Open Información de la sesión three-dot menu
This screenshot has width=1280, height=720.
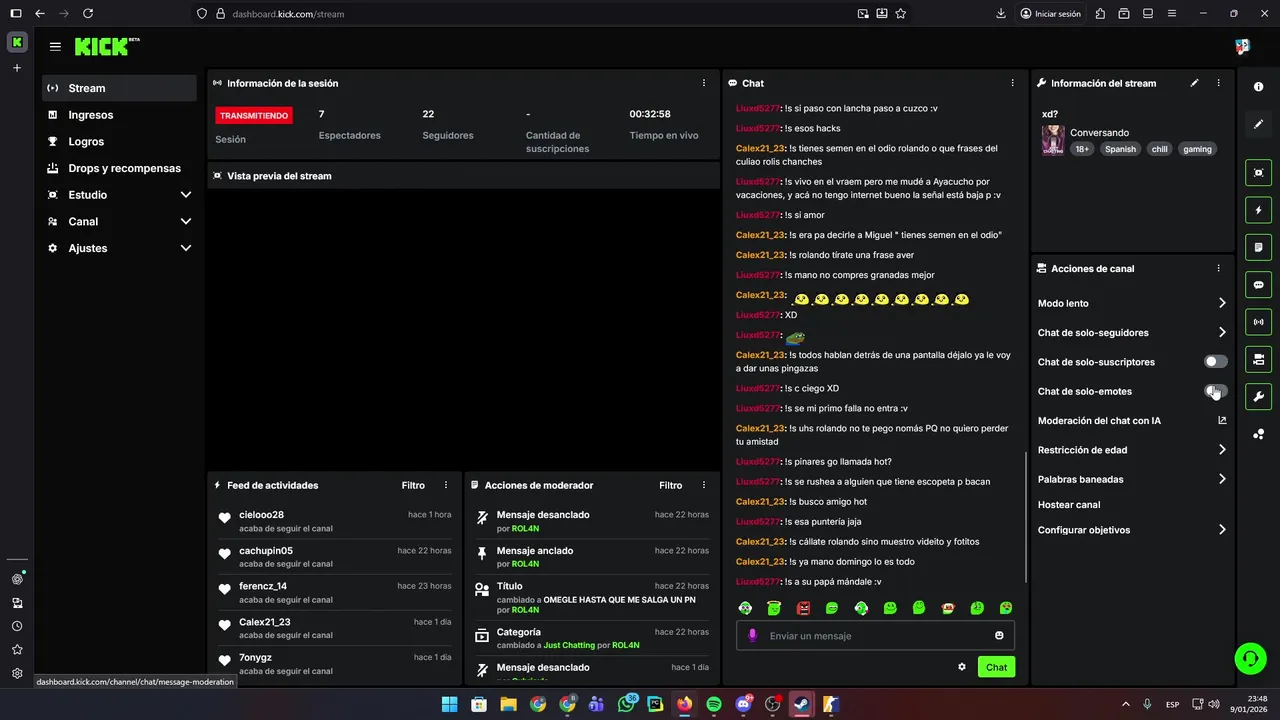coord(704,83)
